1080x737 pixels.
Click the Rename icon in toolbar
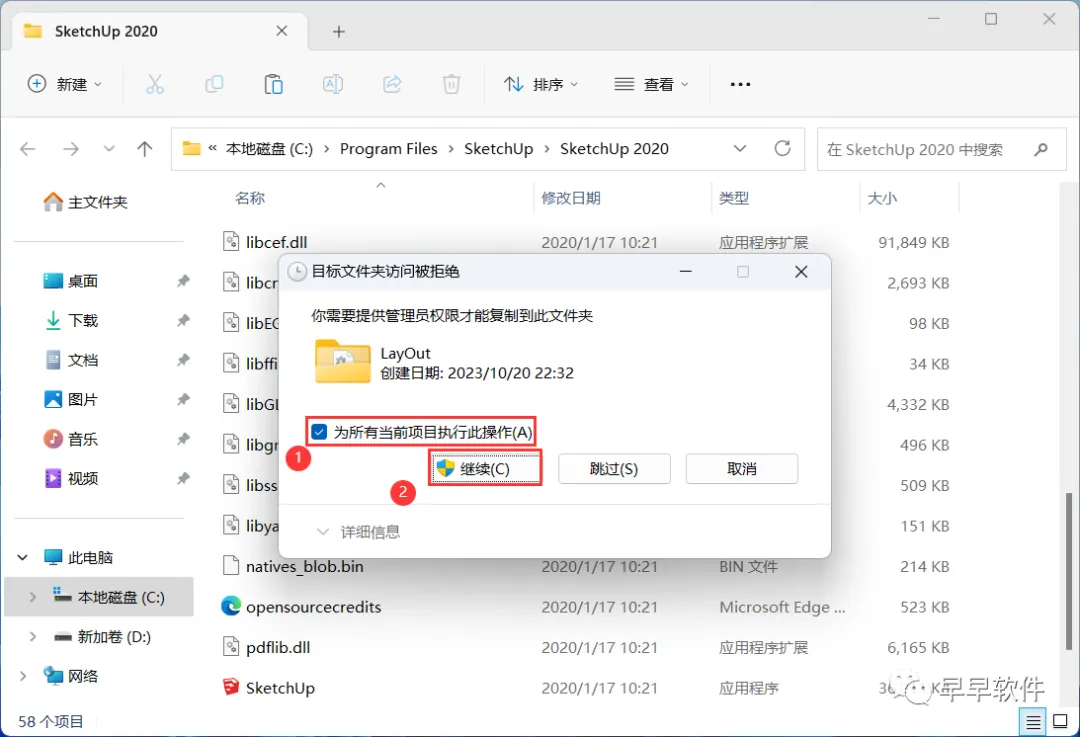coord(333,84)
